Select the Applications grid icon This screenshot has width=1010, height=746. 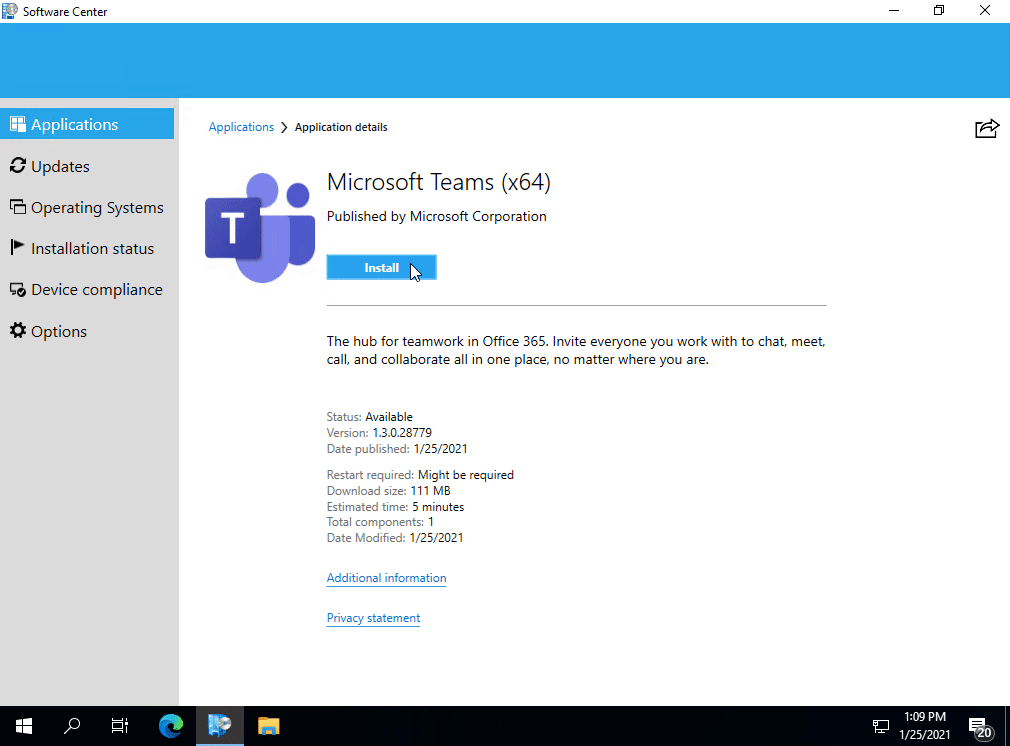[17, 123]
